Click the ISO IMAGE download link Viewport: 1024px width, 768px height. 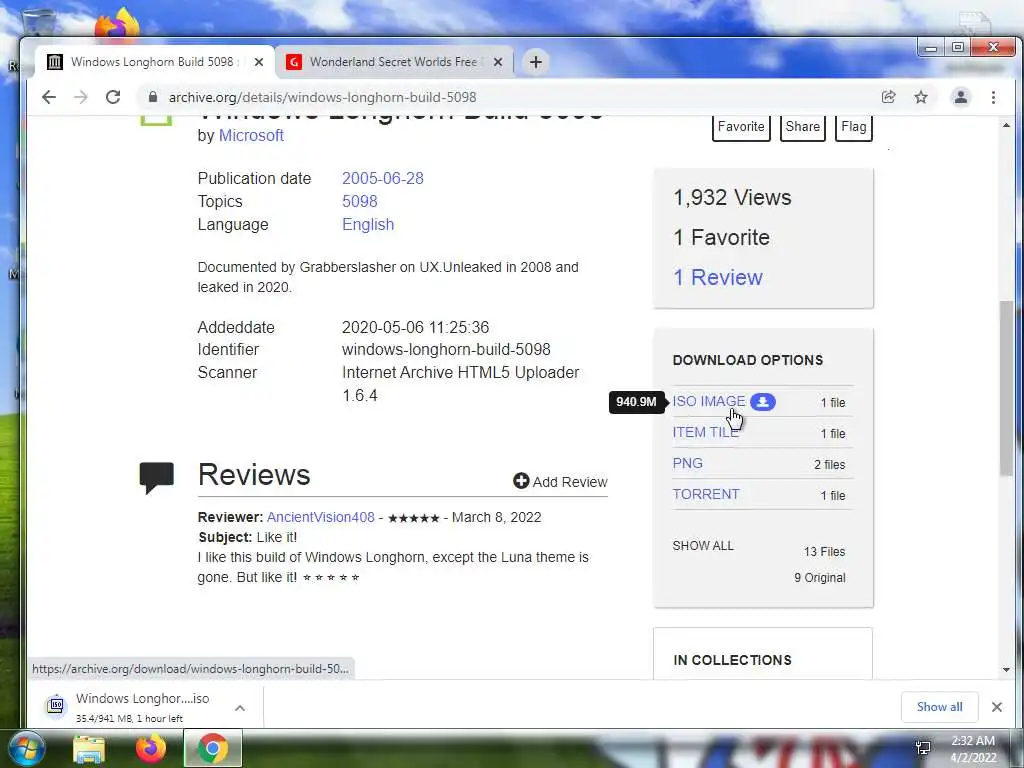[709, 401]
